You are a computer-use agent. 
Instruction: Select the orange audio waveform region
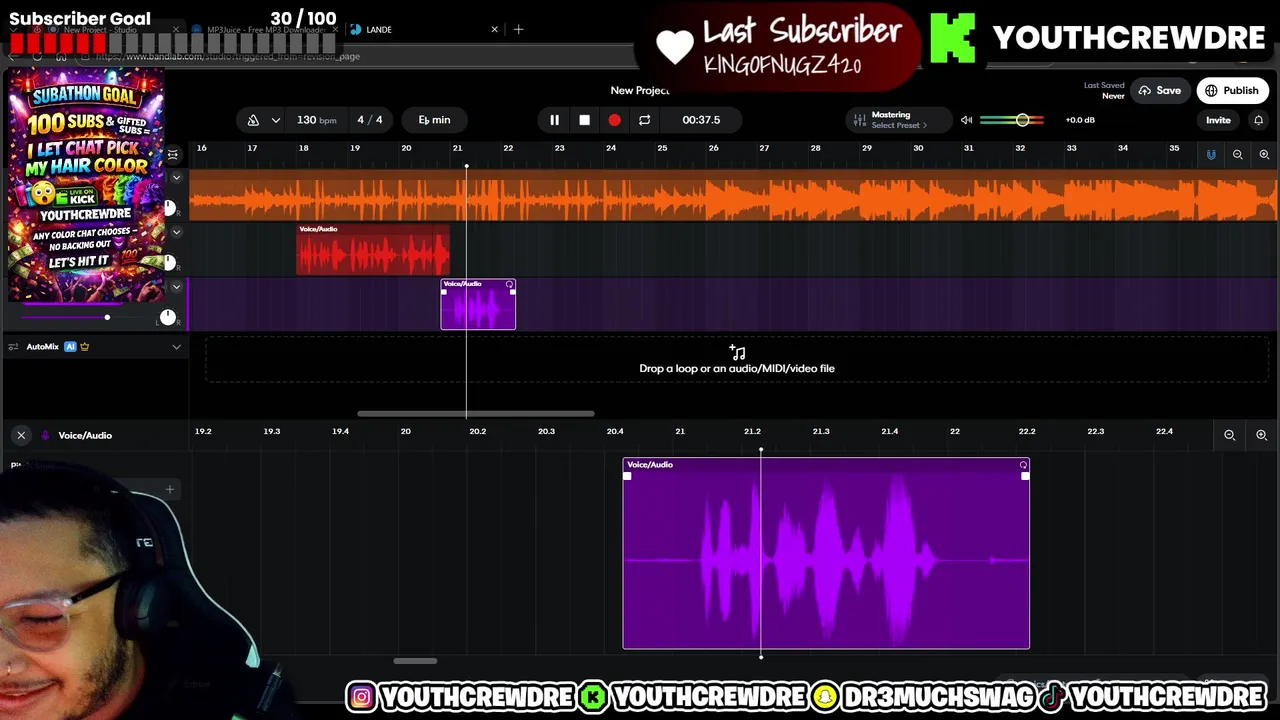pos(733,195)
